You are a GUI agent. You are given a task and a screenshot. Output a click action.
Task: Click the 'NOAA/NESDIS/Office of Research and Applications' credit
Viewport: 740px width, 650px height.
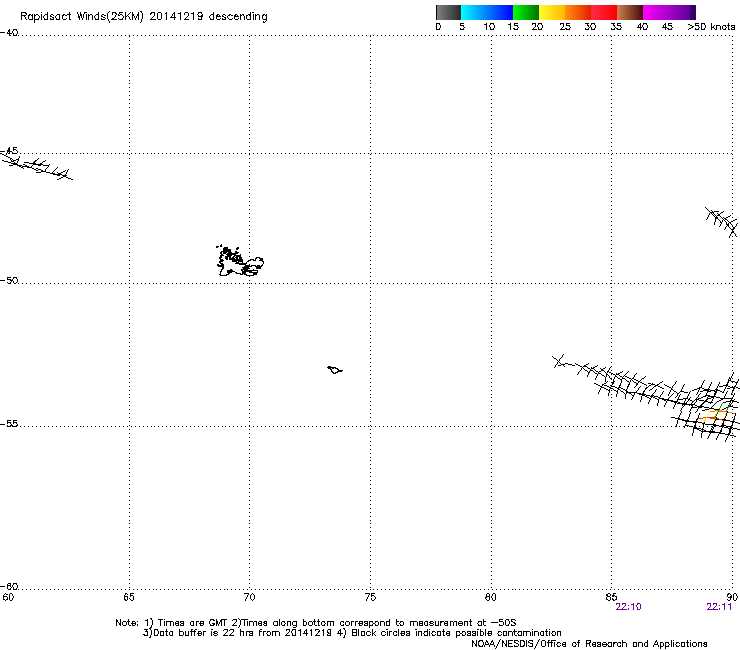589,644
